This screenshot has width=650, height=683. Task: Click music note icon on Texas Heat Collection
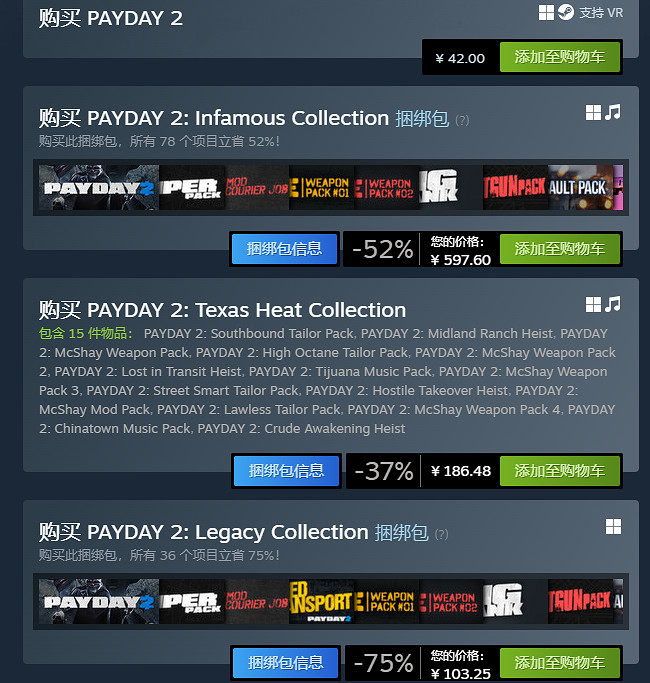point(613,304)
